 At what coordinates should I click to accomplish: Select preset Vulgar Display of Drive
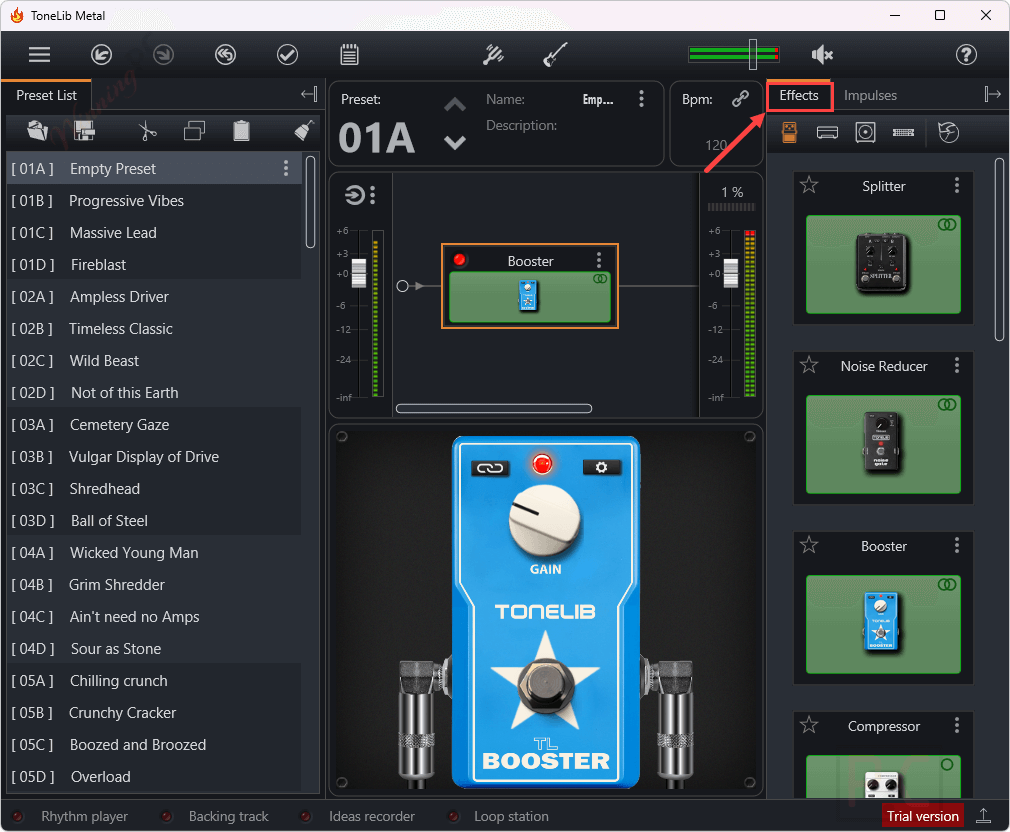point(154,457)
